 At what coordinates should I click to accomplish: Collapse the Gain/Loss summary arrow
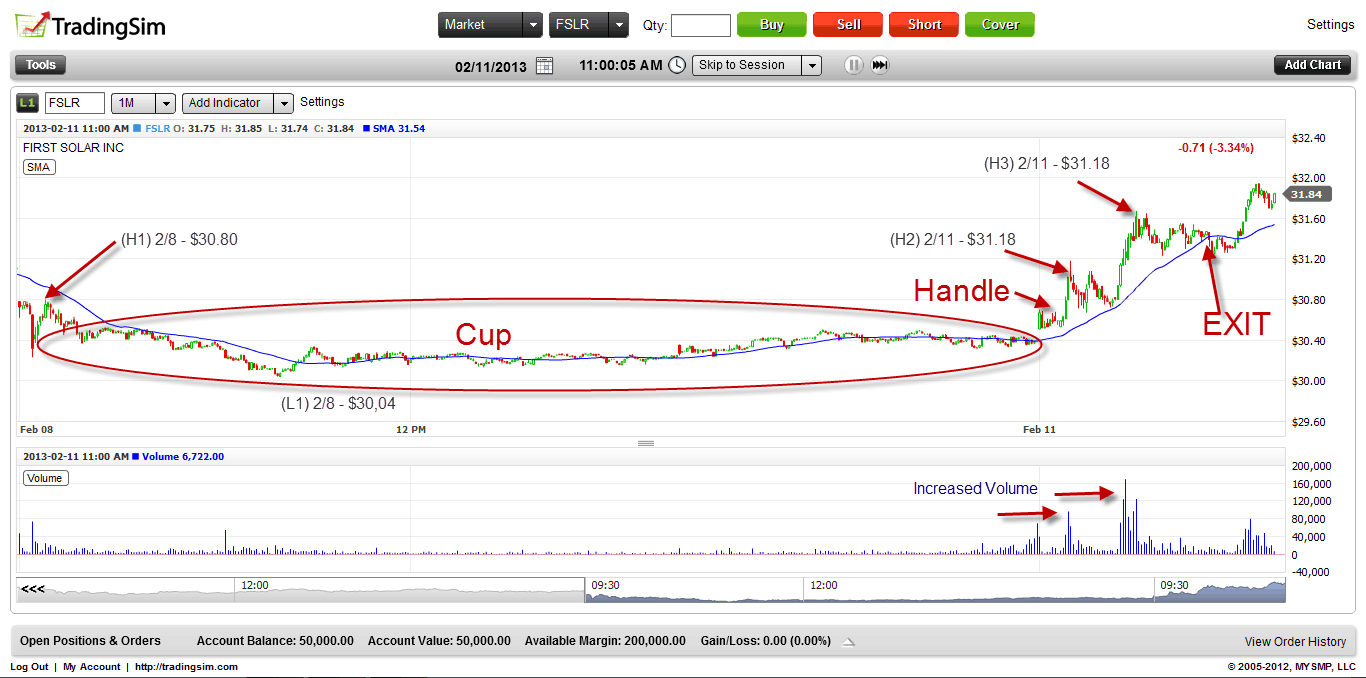(848, 641)
